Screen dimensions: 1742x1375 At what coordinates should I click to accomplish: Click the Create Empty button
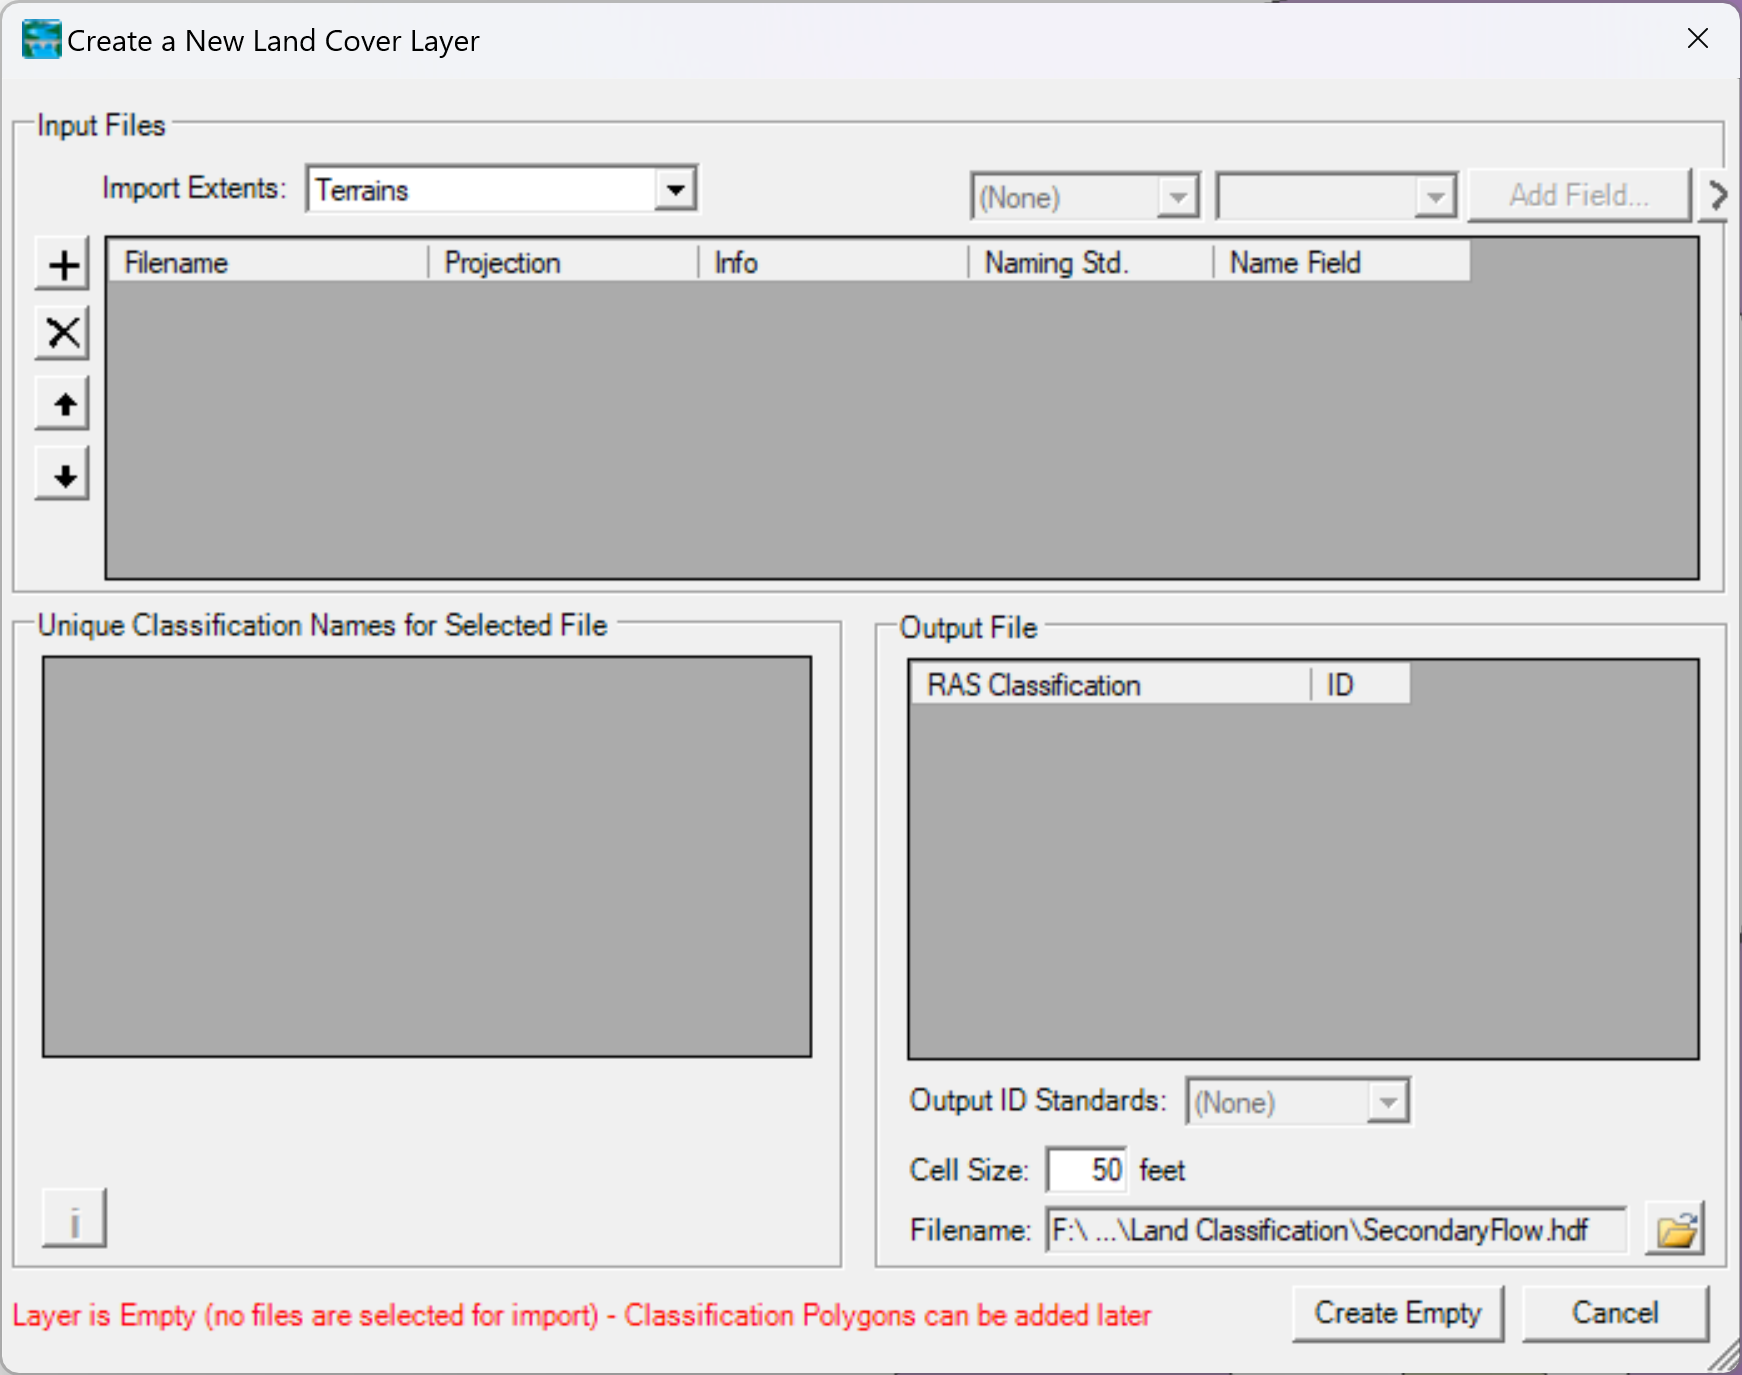[x=1397, y=1313]
